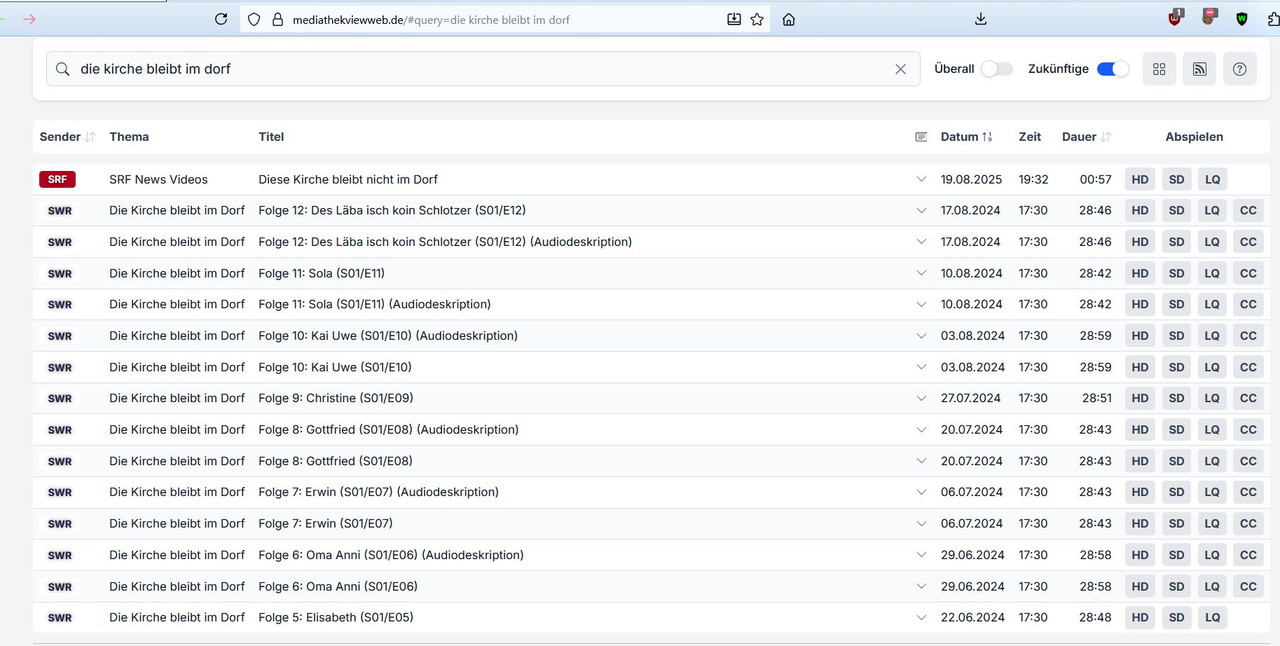Clear the search query with the X icon
This screenshot has width=1280, height=646.
pos(900,69)
